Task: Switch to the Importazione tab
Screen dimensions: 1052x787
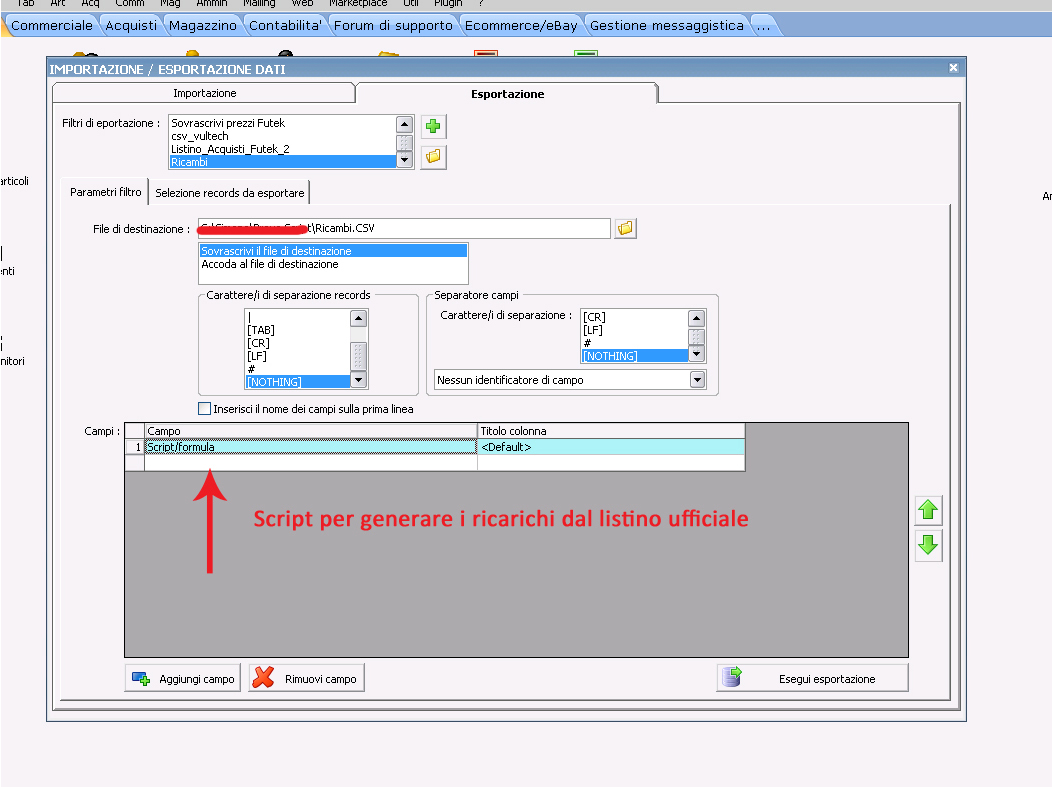Action: pos(204,93)
